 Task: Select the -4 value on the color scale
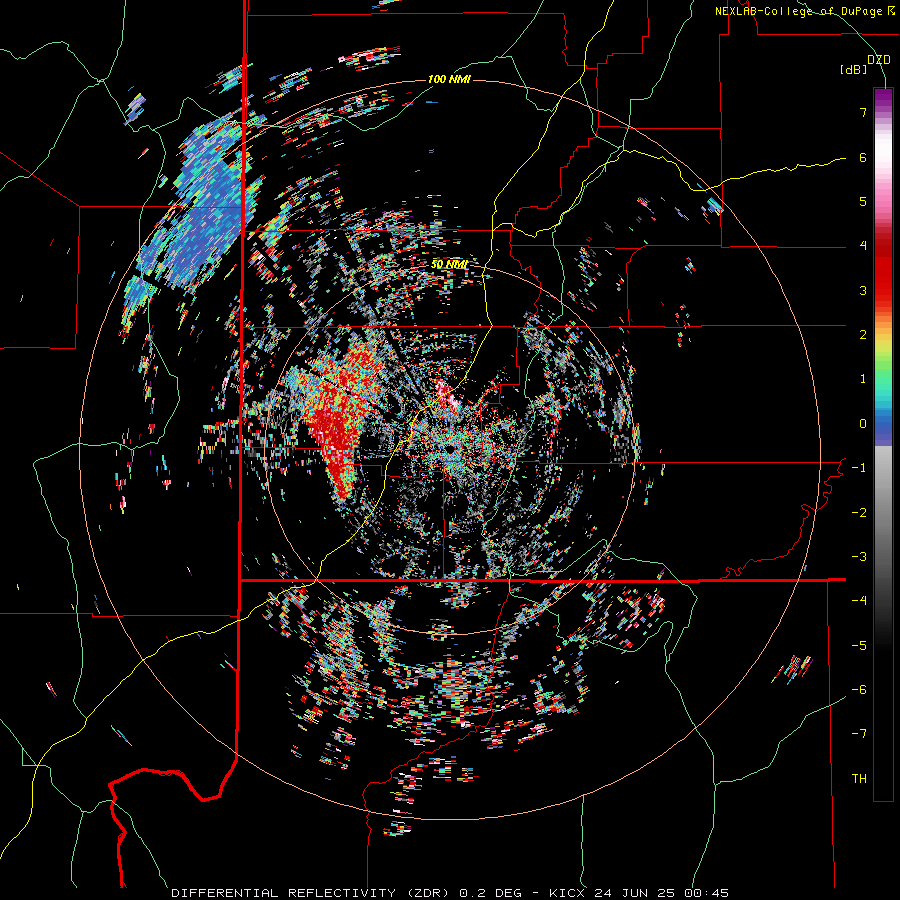859,601
